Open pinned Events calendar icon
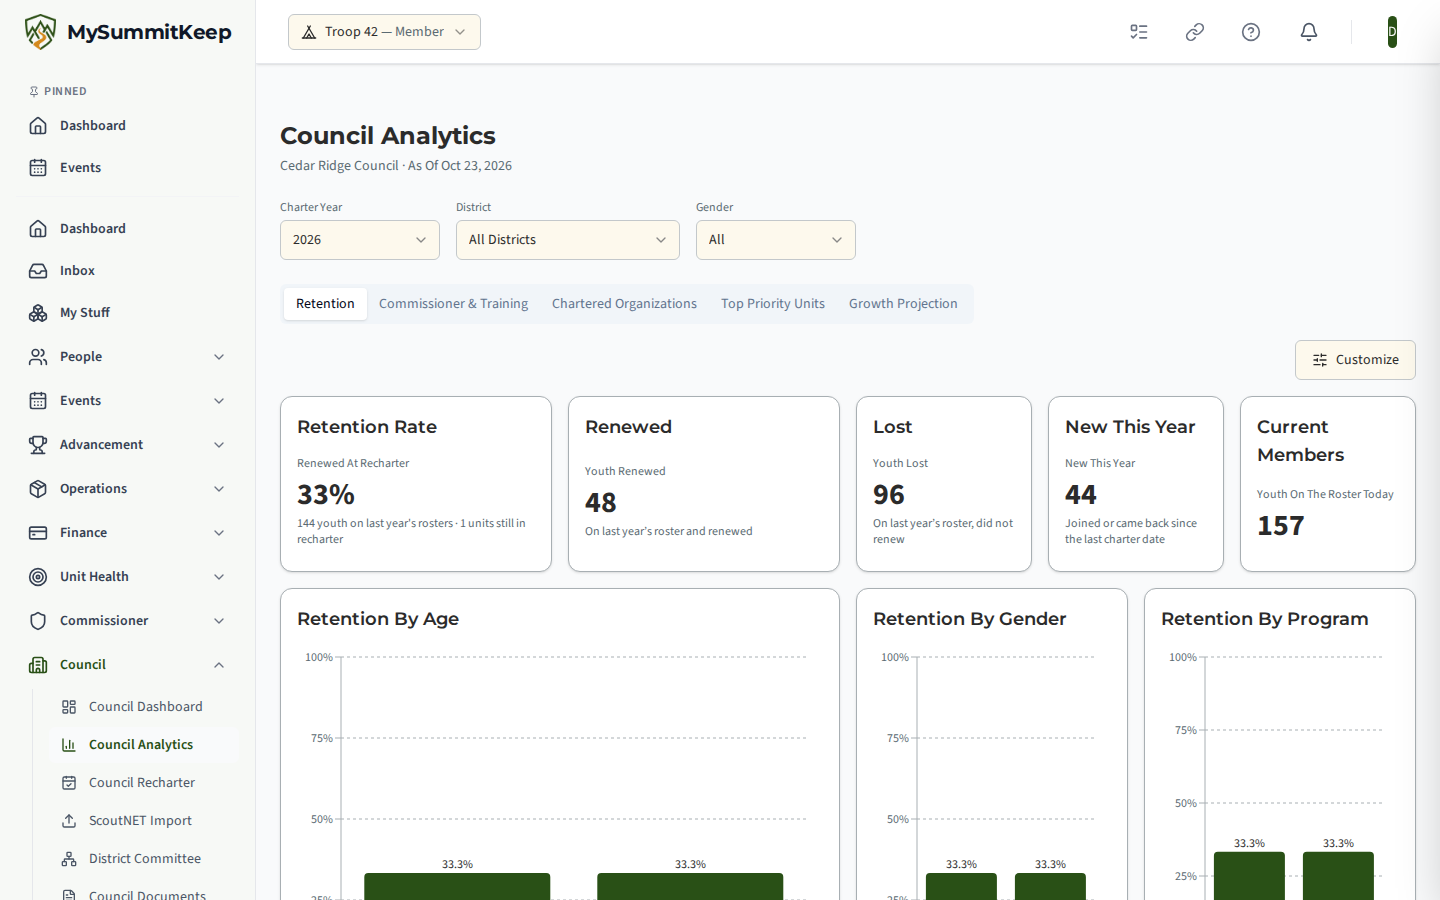The height and width of the screenshot is (900, 1440). click(38, 167)
